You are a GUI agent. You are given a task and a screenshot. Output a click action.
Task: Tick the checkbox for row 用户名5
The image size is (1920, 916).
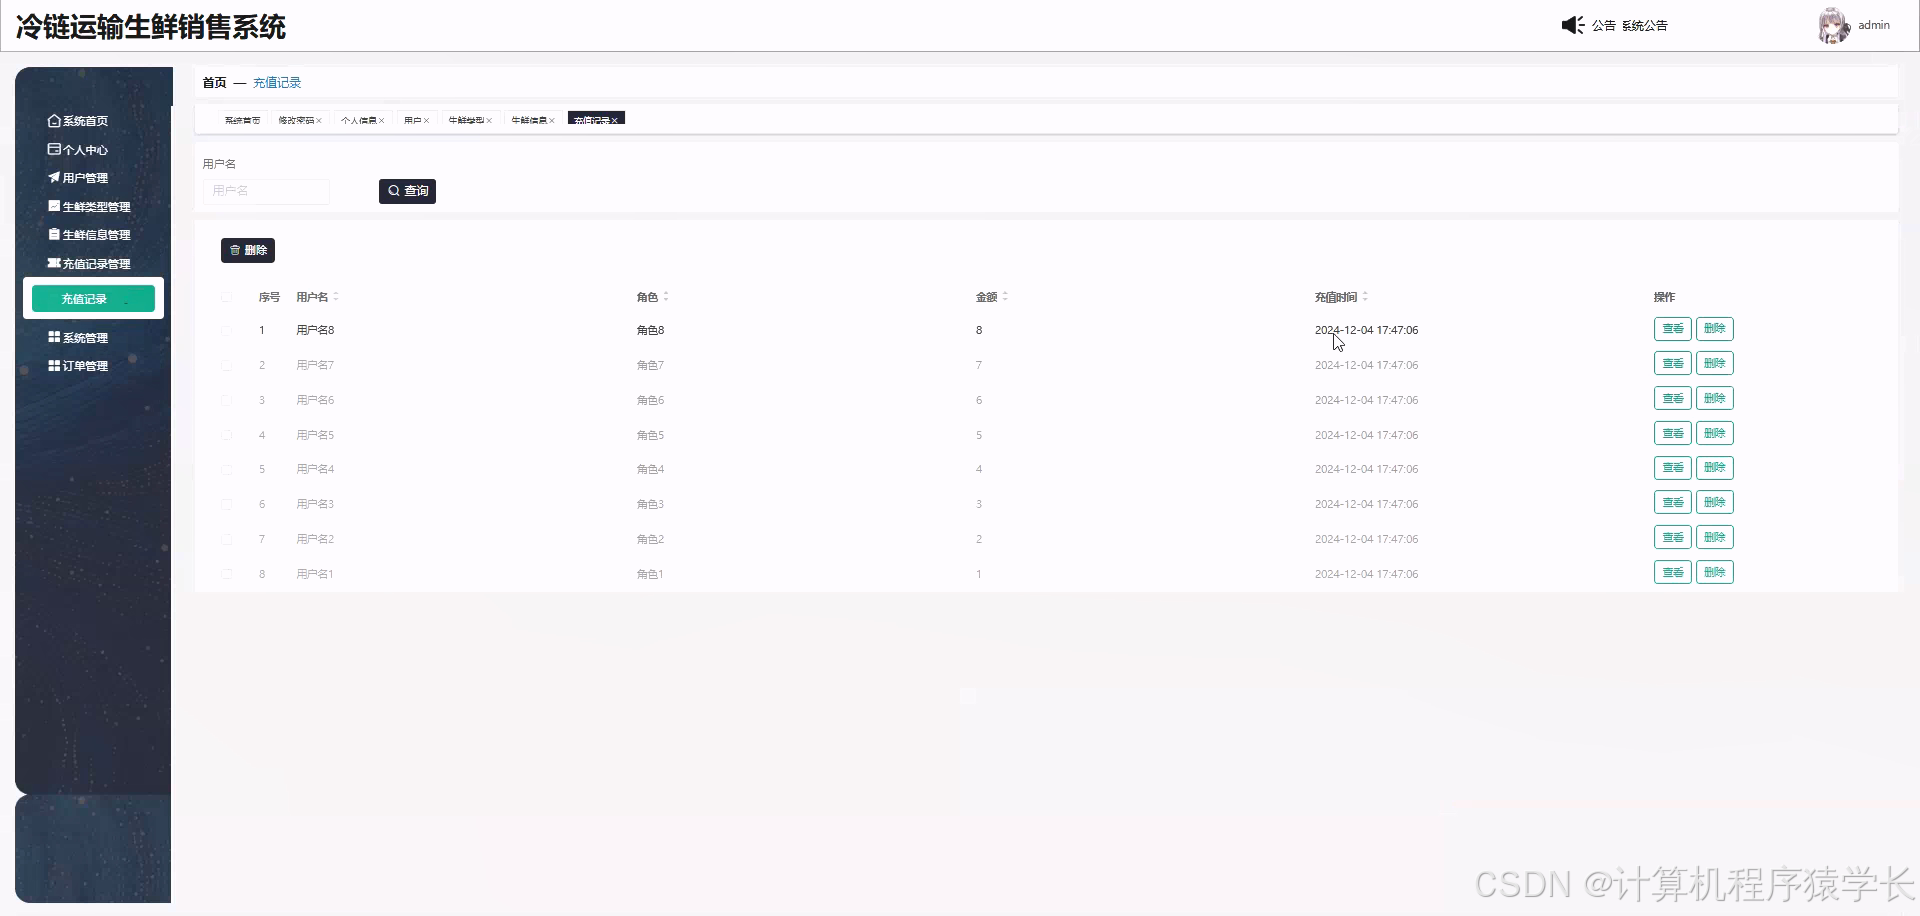coord(227,435)
